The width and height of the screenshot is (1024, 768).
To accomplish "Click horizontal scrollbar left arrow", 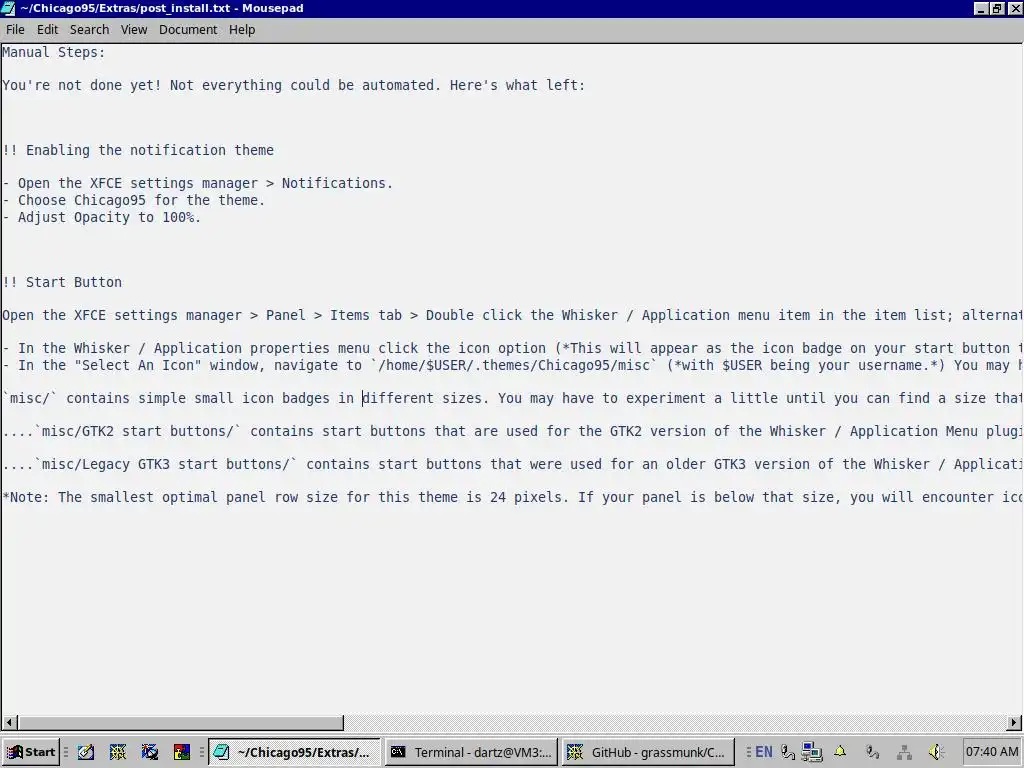I will pos(9,722).
